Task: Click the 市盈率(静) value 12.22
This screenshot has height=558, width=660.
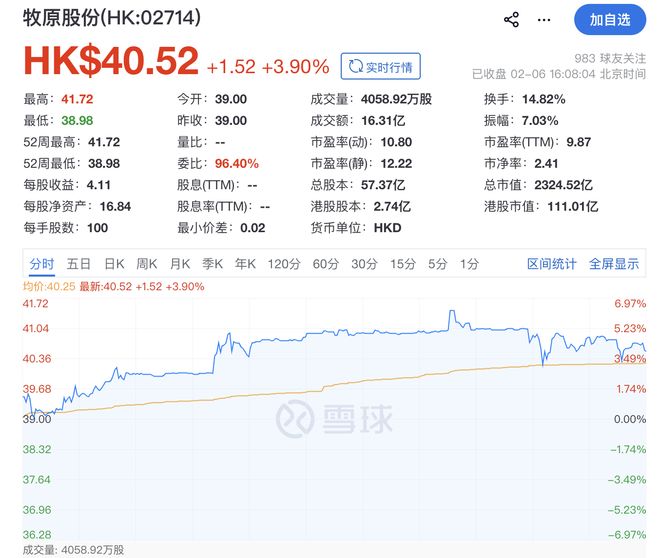Action: point(396,164)
